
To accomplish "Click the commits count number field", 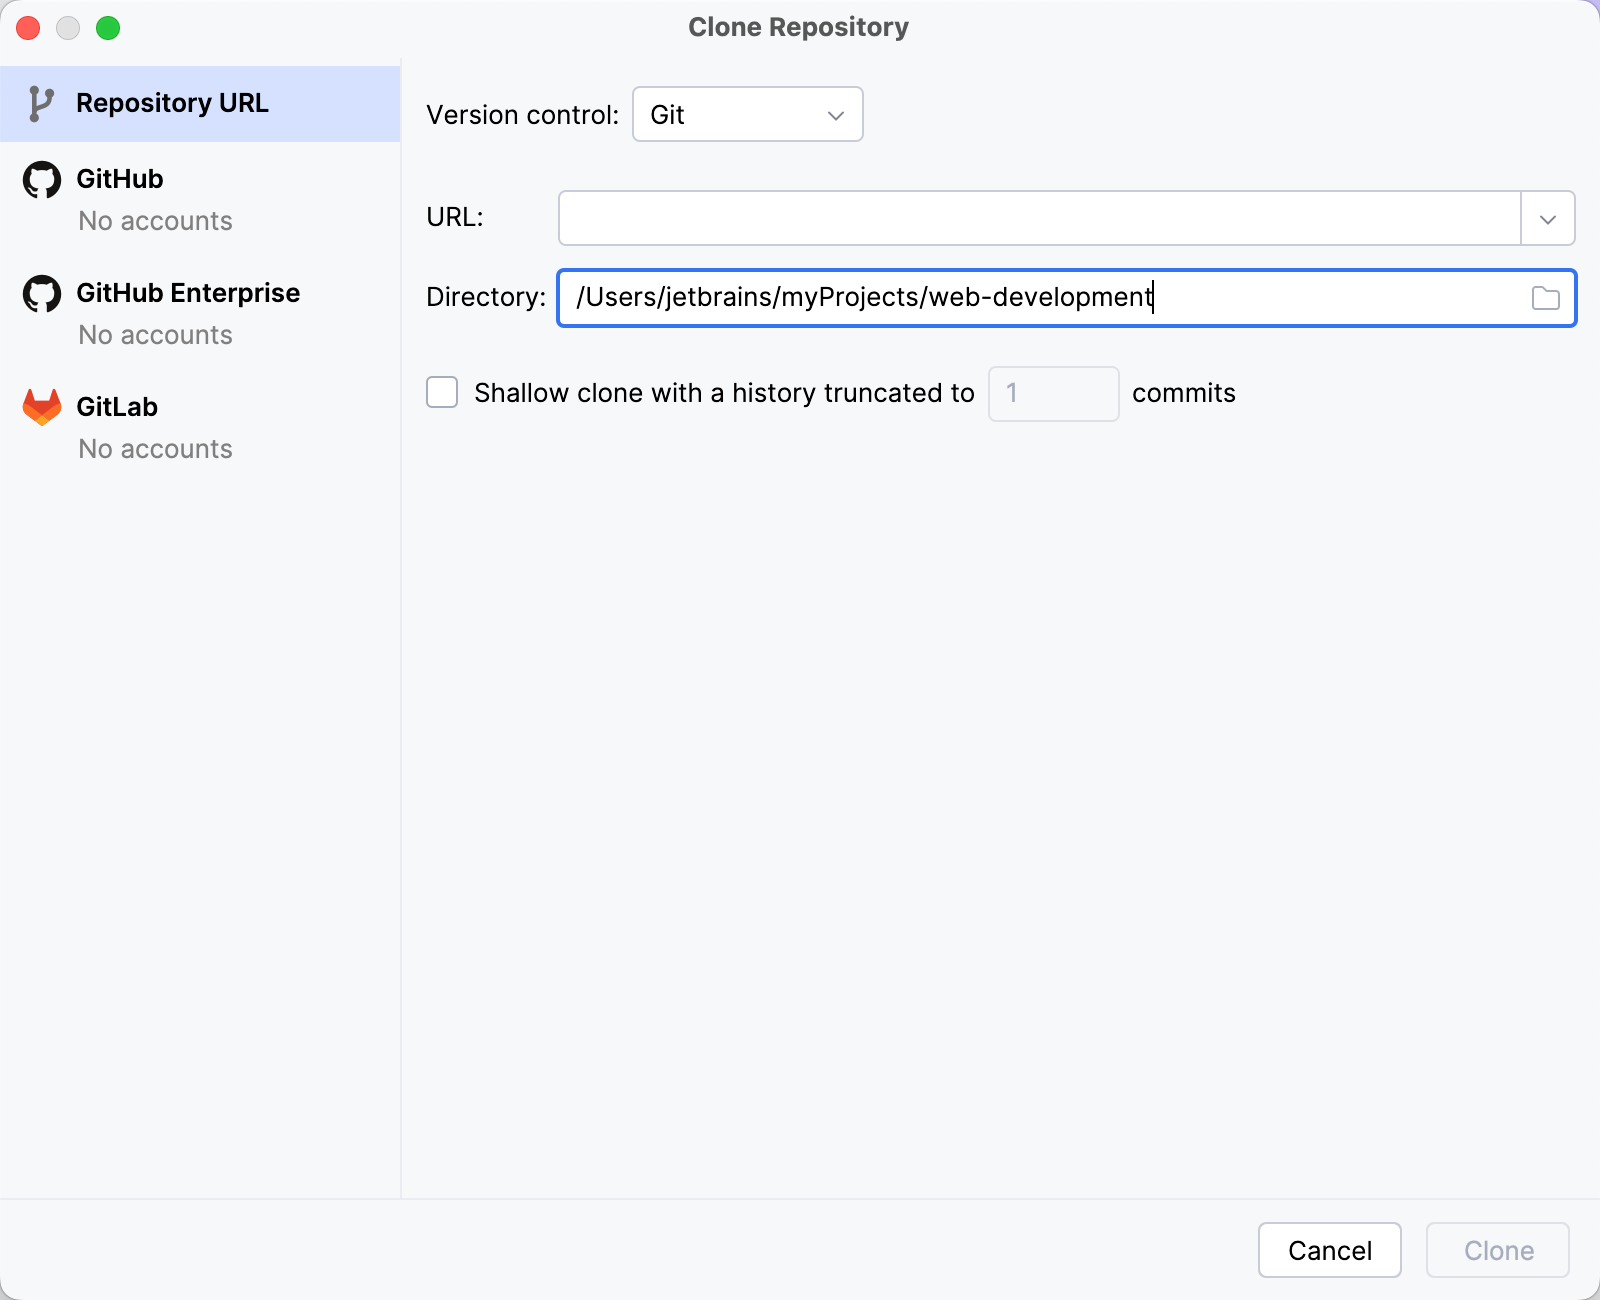I will point(1053,394).
